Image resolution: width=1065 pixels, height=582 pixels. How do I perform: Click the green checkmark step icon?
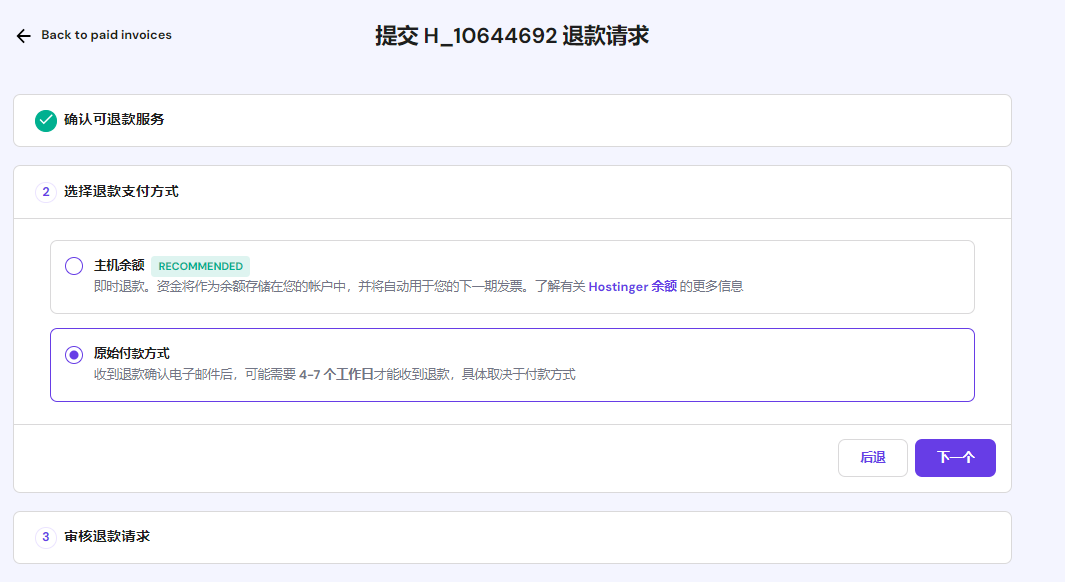click(x=46, y=120)
